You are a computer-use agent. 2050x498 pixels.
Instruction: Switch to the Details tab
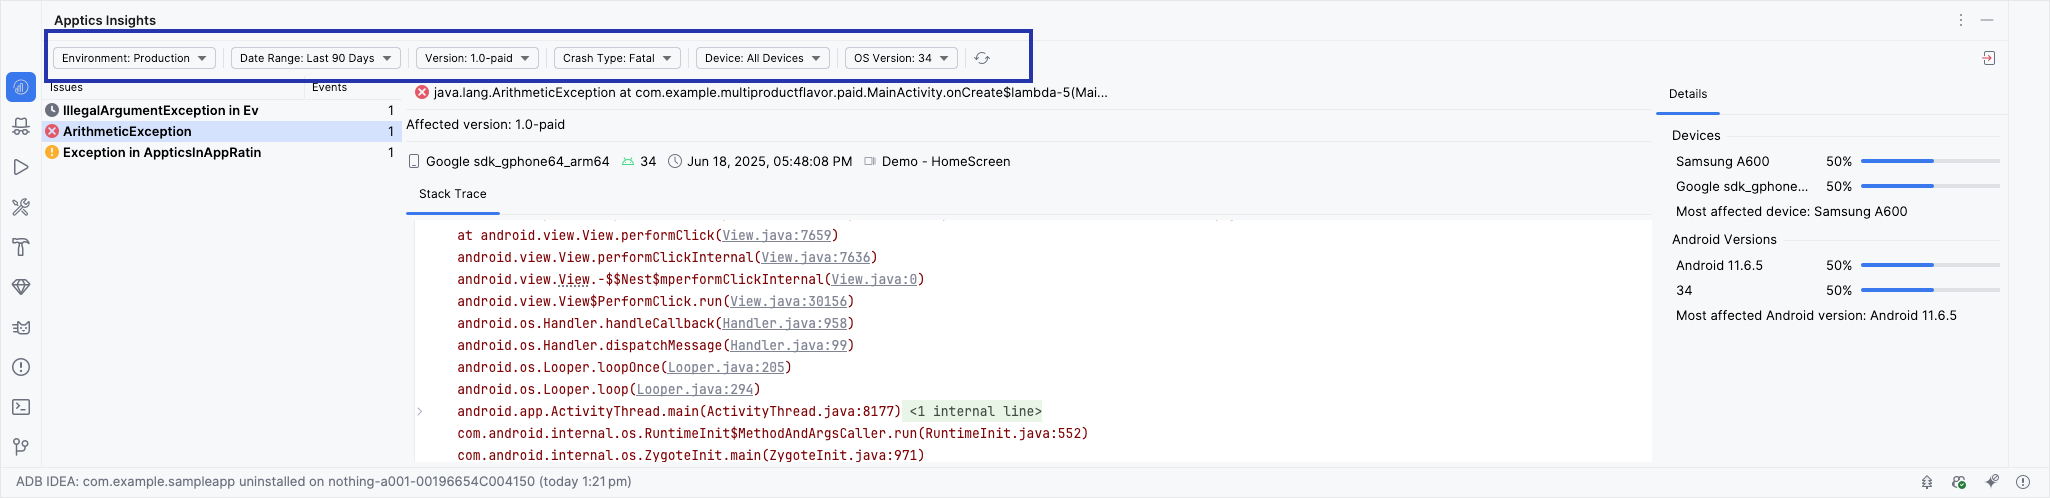click(1688, 94)
